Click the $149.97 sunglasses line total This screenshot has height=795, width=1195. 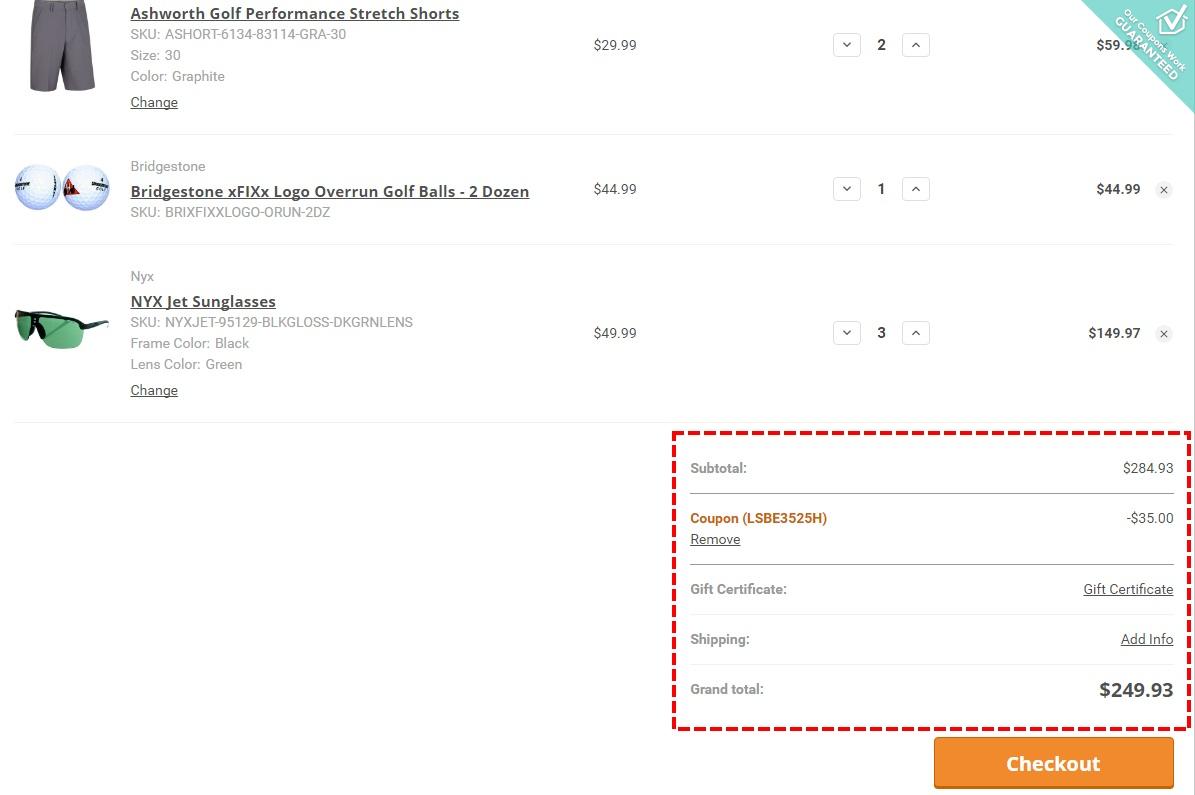(1114, 333)
